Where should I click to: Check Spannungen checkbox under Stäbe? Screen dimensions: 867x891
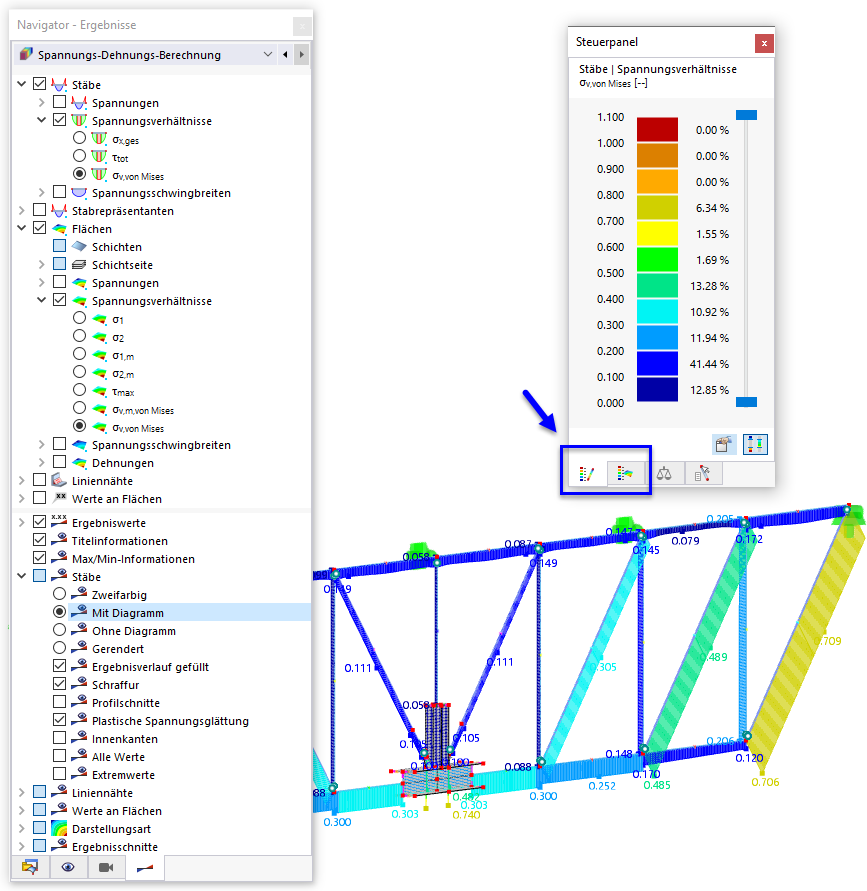coord(59,102)
